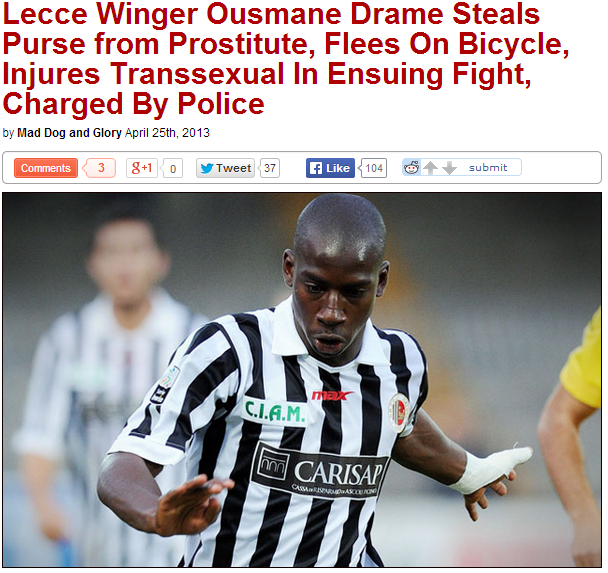Viewport: 608px width, 573px height.
Task: Click the Facebook f logo in Like button
Action: click(x=316, y=168)
